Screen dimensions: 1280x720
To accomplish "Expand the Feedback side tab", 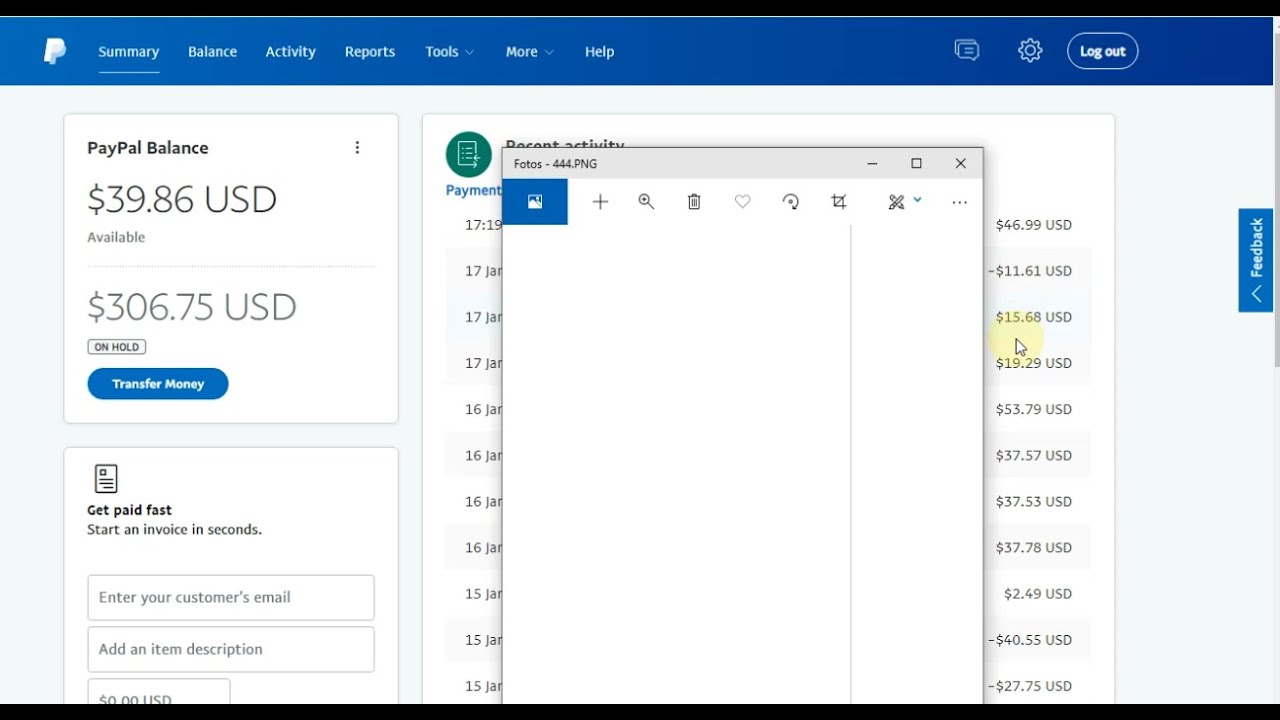I will pos(1256,260).
